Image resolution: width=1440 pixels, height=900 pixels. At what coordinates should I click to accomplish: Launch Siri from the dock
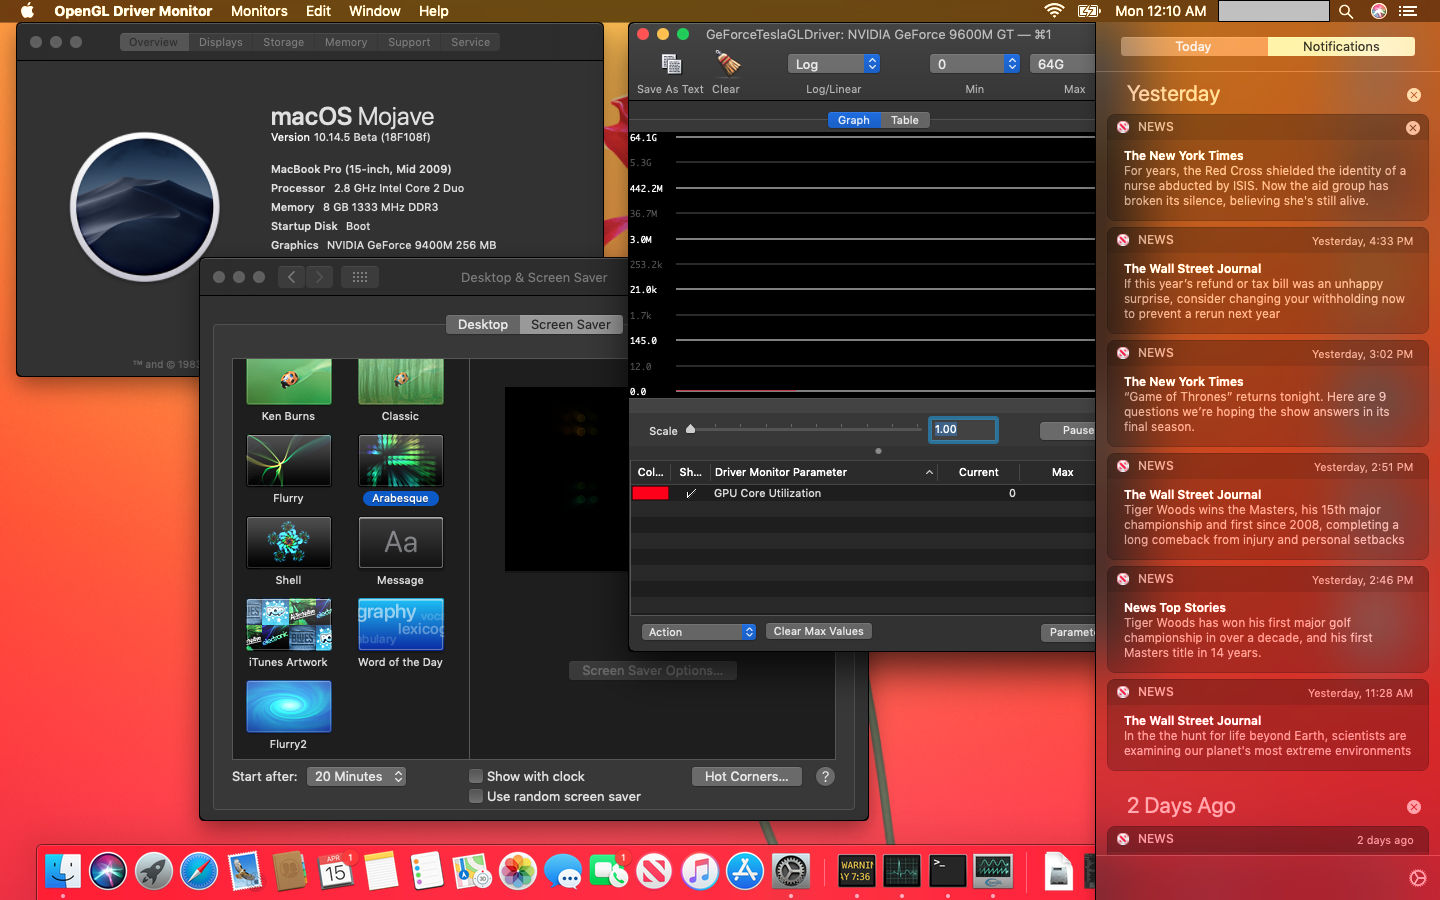coord(108,871)
